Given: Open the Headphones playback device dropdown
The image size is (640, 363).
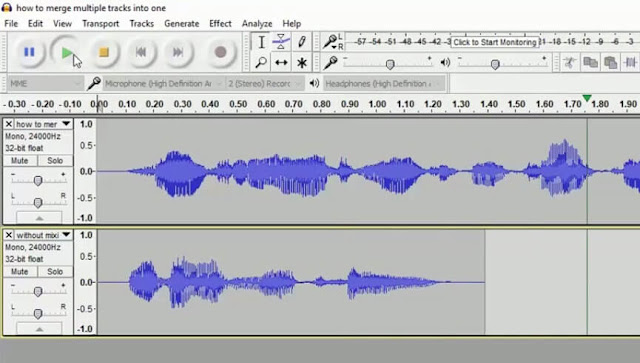Looking at the screenshot, I should tap(384, 84).
